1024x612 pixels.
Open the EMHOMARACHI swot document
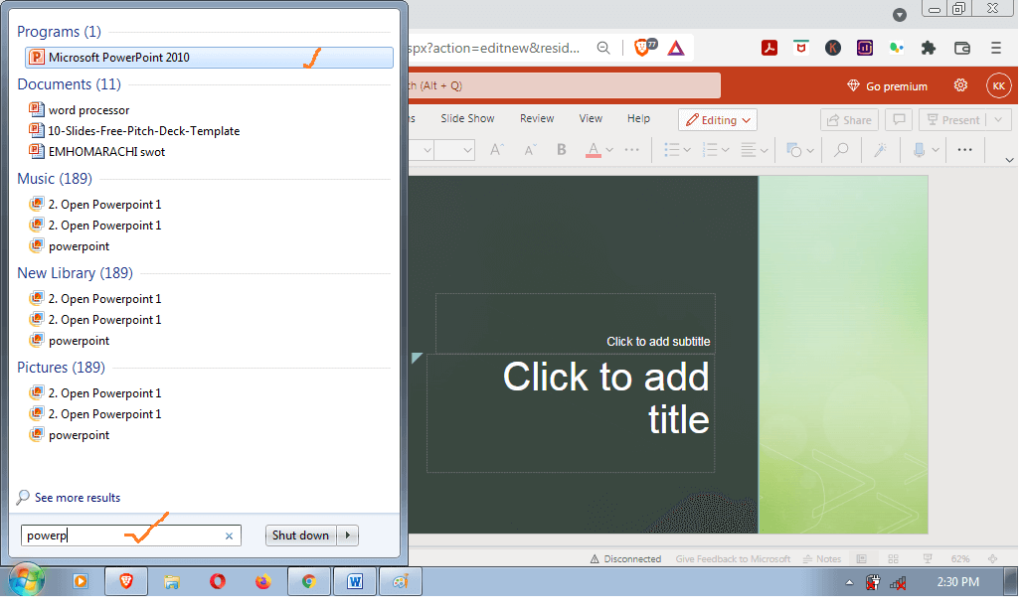[x=106, y=152]
